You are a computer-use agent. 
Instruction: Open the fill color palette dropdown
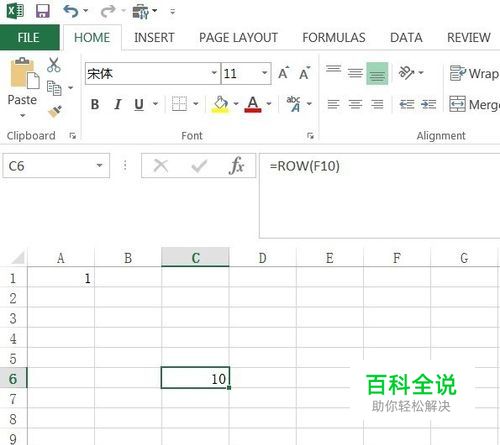[236, 104]
